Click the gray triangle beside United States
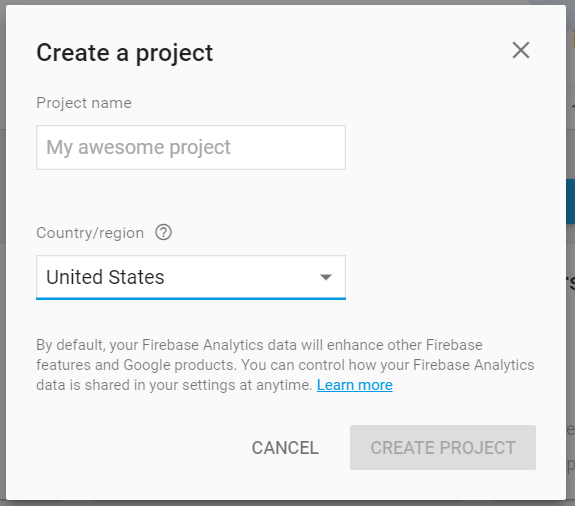The image size is (575, 506). click(326, 277)
